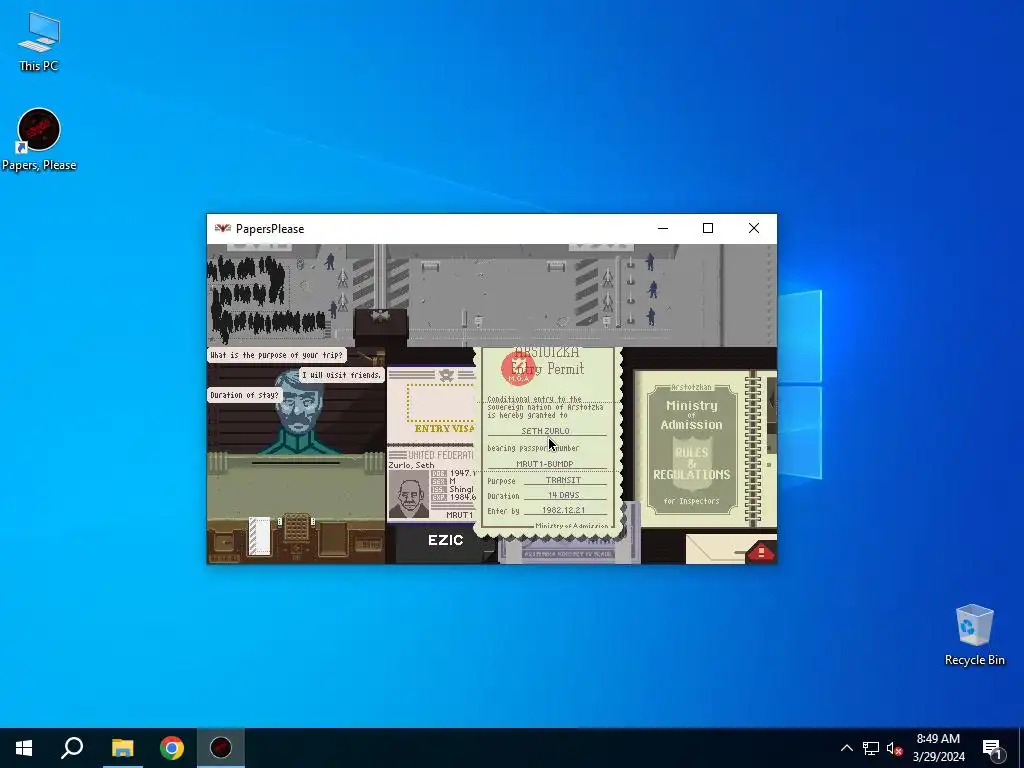Image resolution: width=1024 pixels, height=768 pixels.
Task: Click the muted volume tray icon
Action: 894,748
